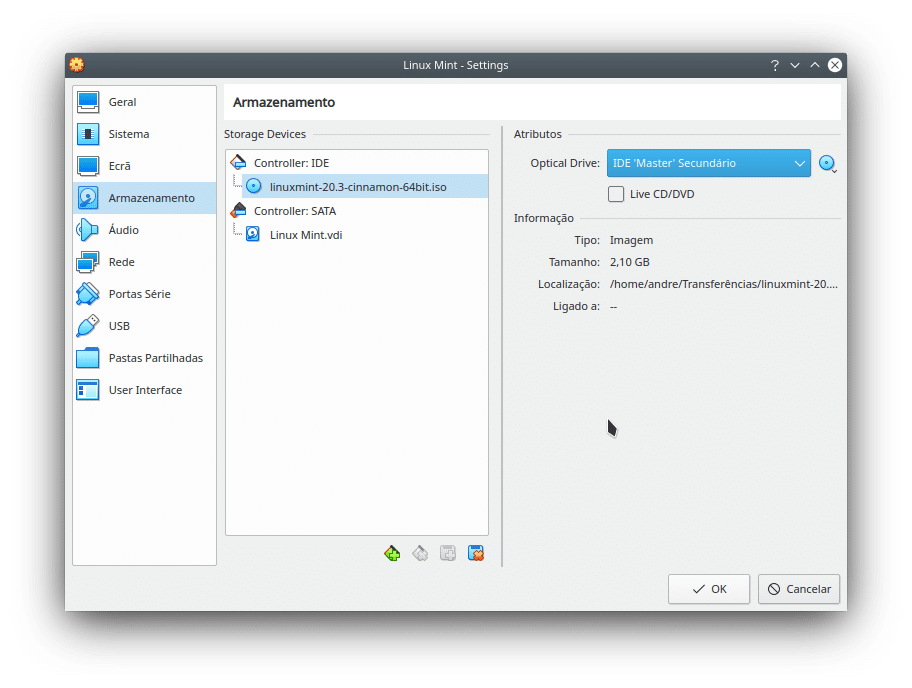Click the Tamanho value 2,10 GB
This screenshot has width=912, height=688.
629,262
